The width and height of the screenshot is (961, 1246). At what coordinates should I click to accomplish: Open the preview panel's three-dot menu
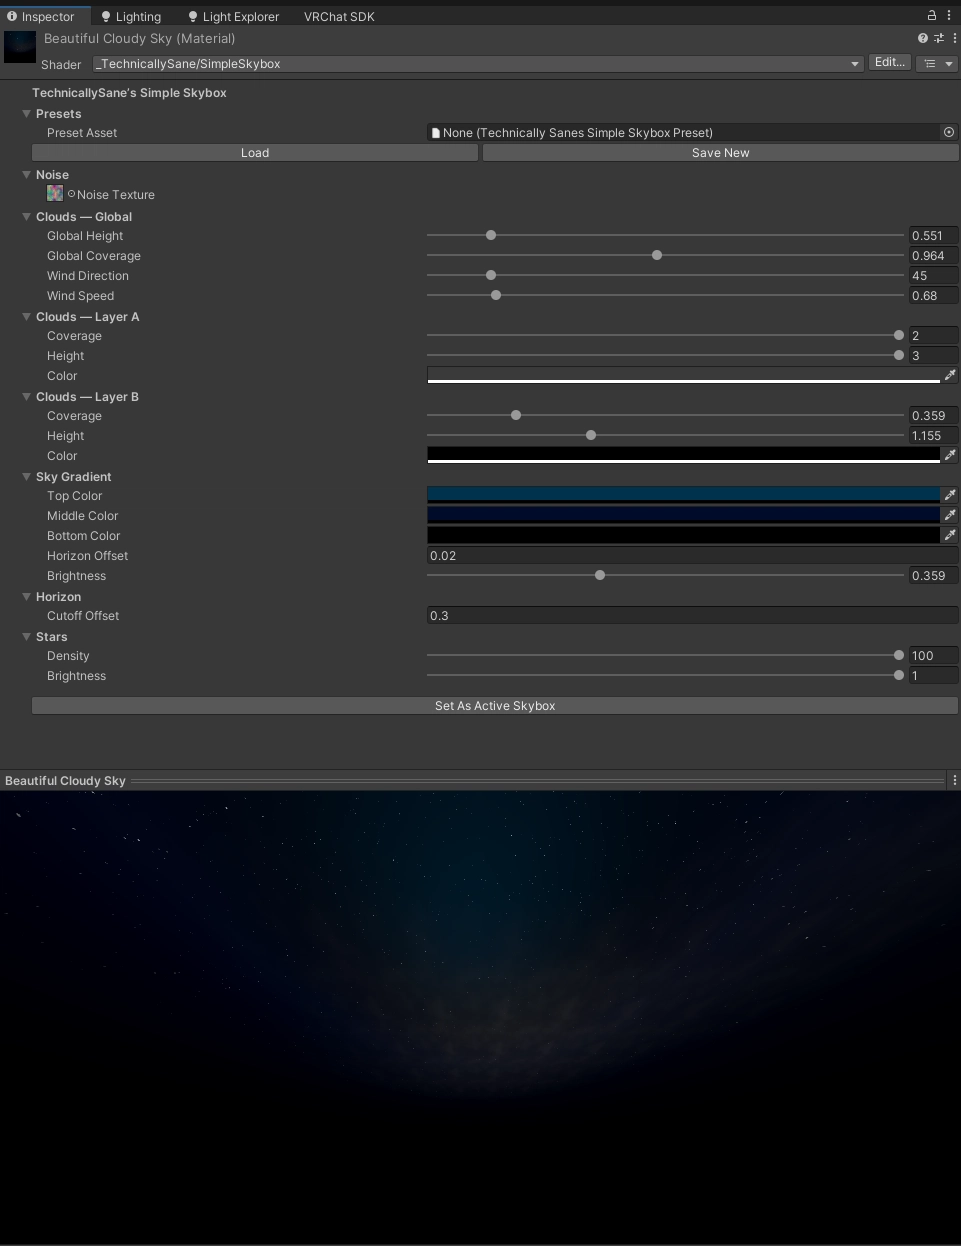954,780
